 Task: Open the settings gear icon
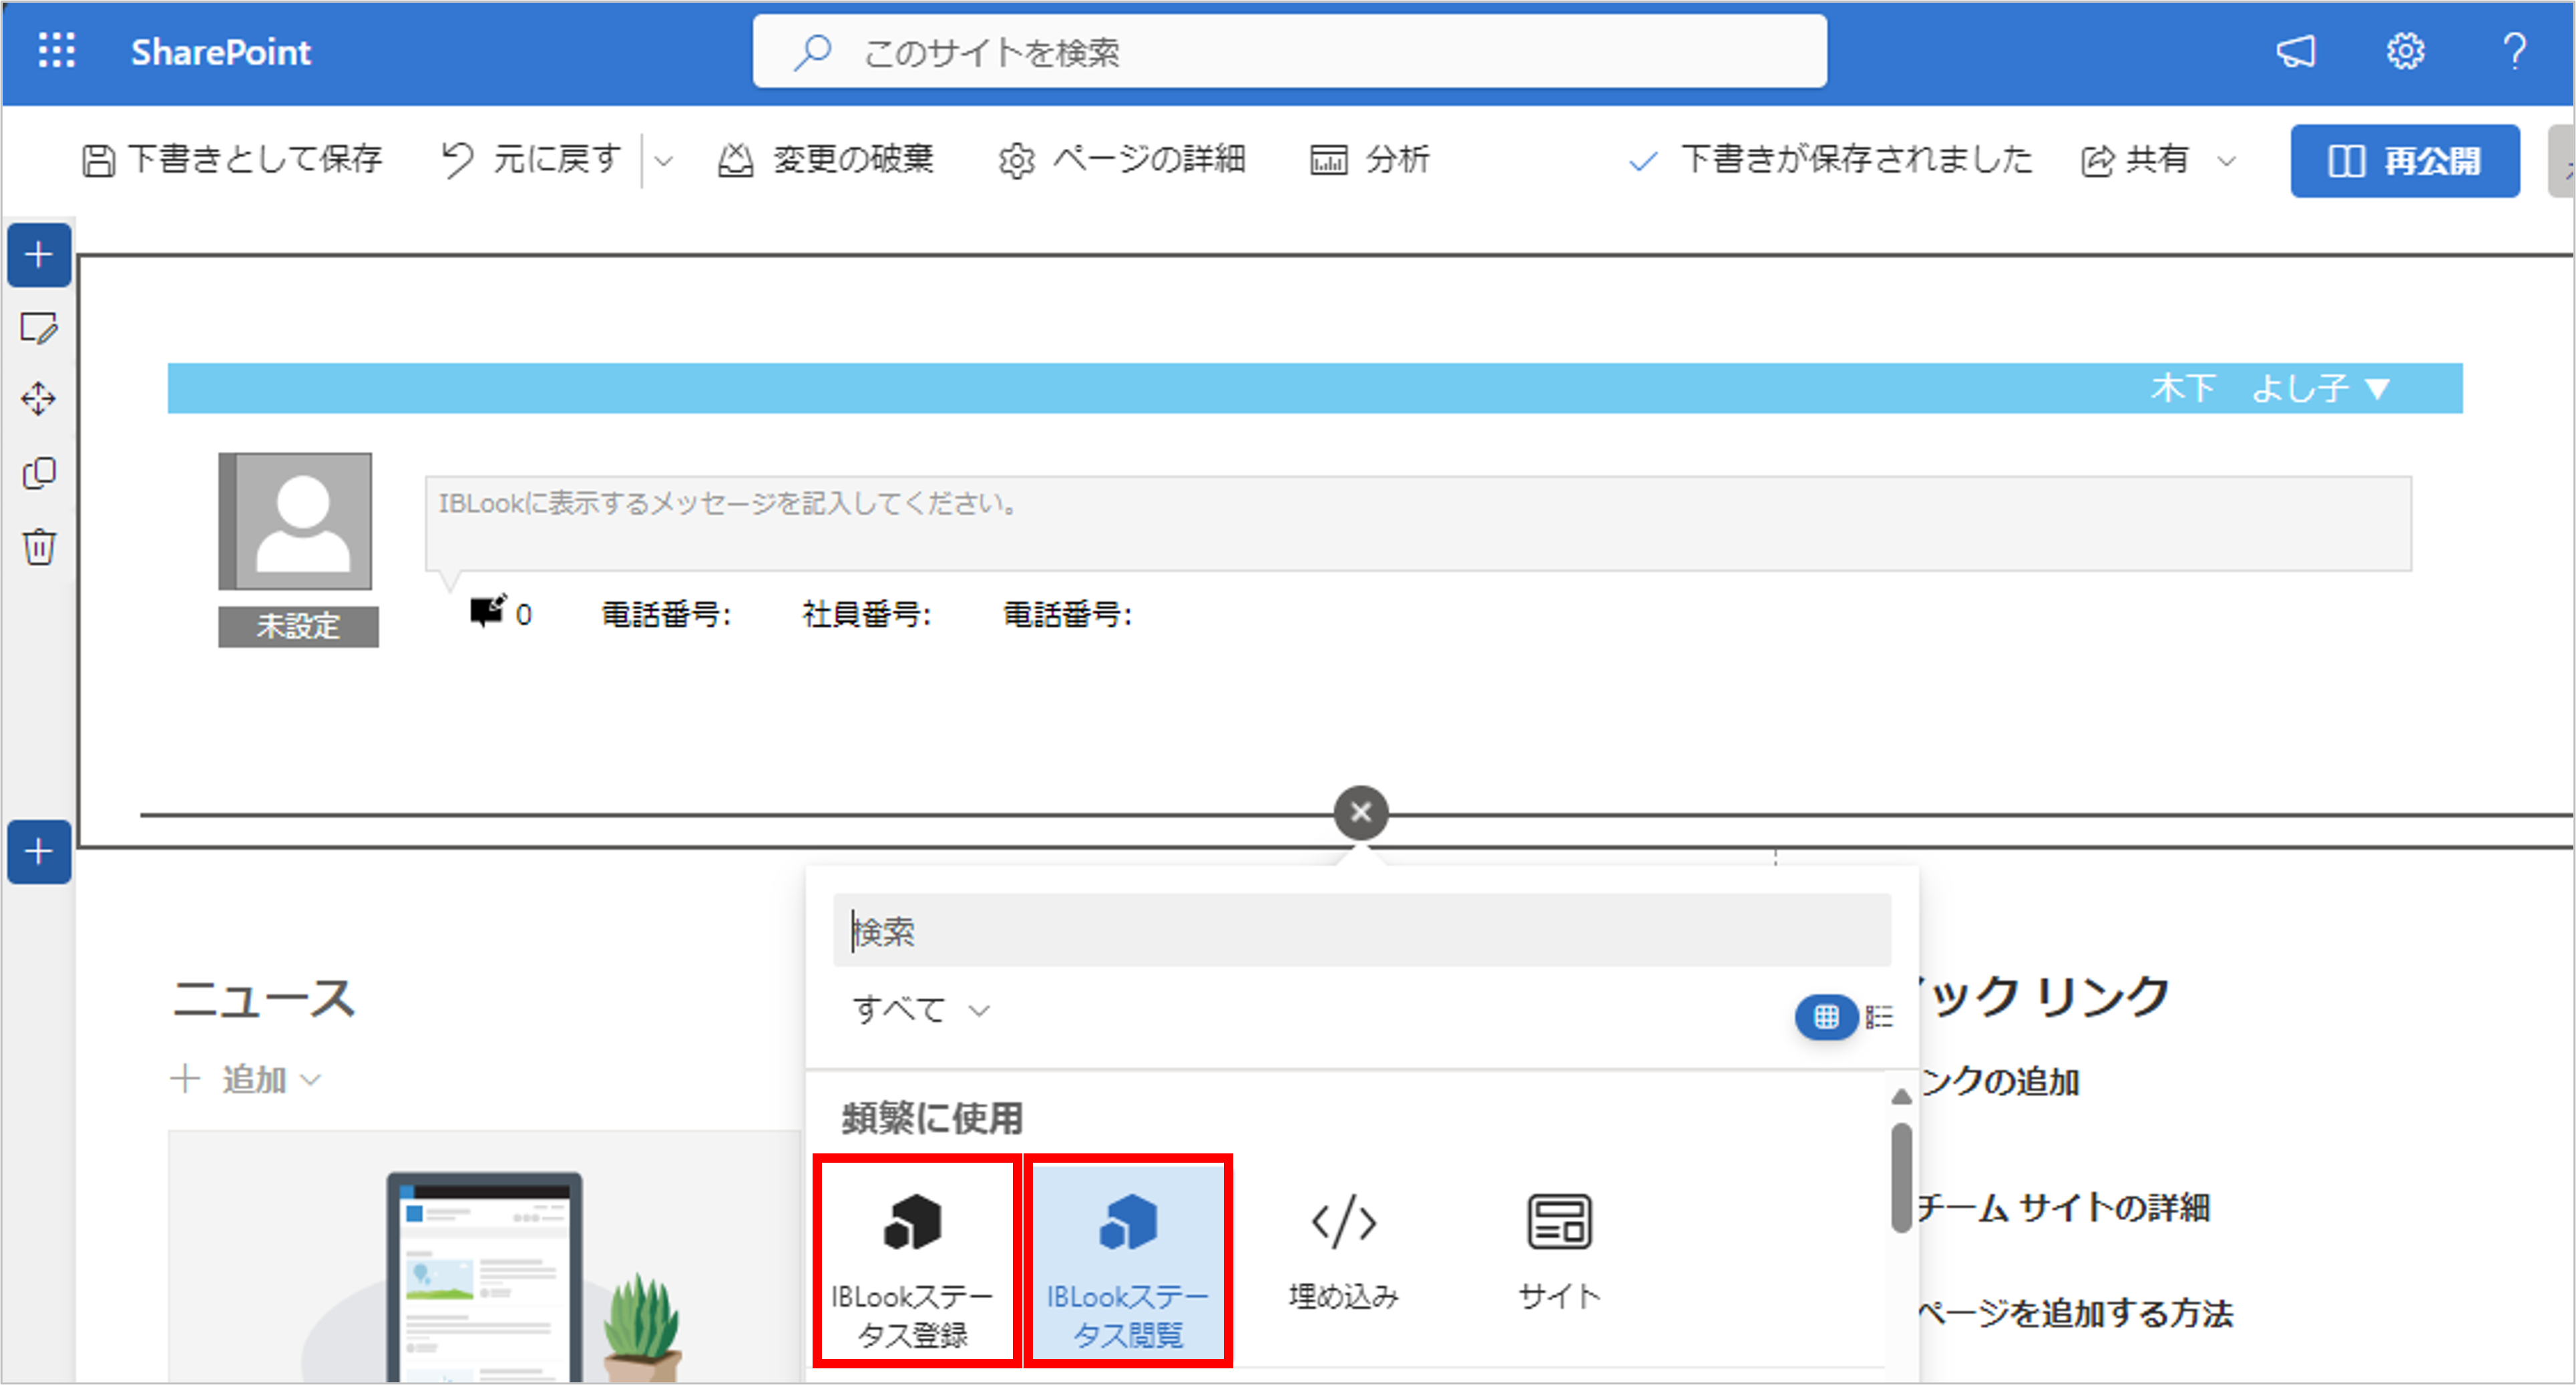[2405, 51]
